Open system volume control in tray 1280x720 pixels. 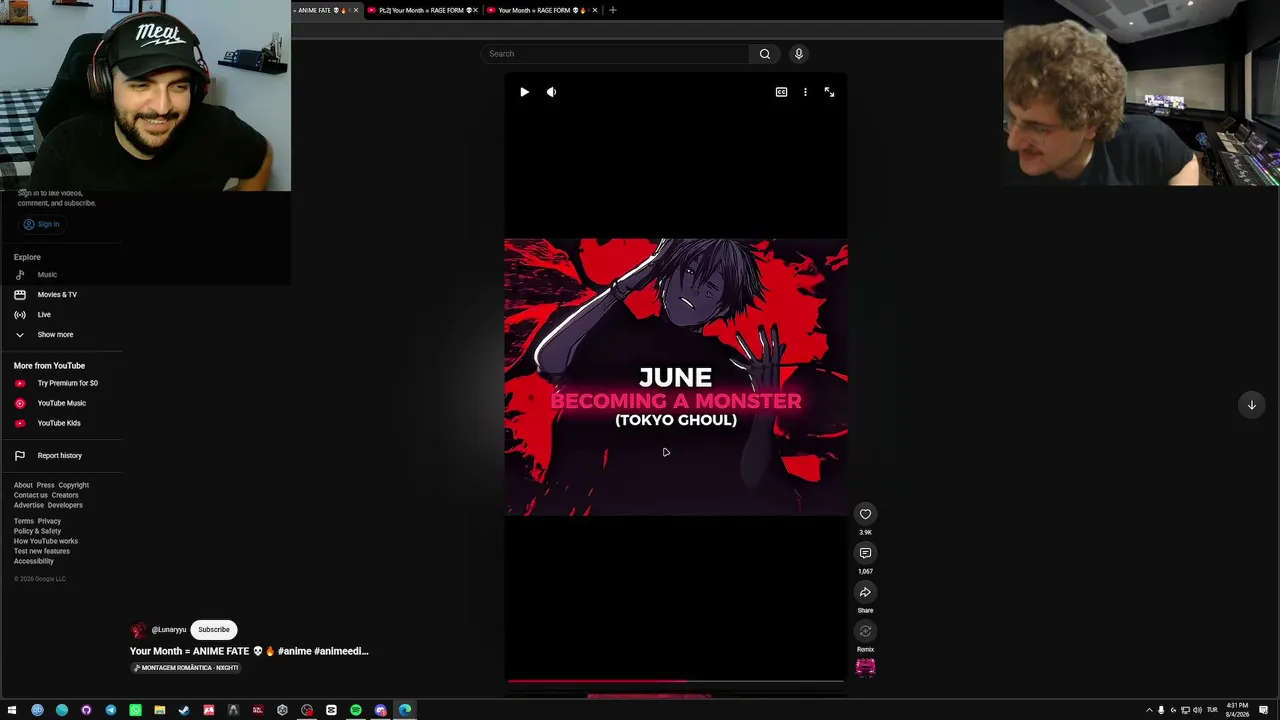tap(1197, 710)
